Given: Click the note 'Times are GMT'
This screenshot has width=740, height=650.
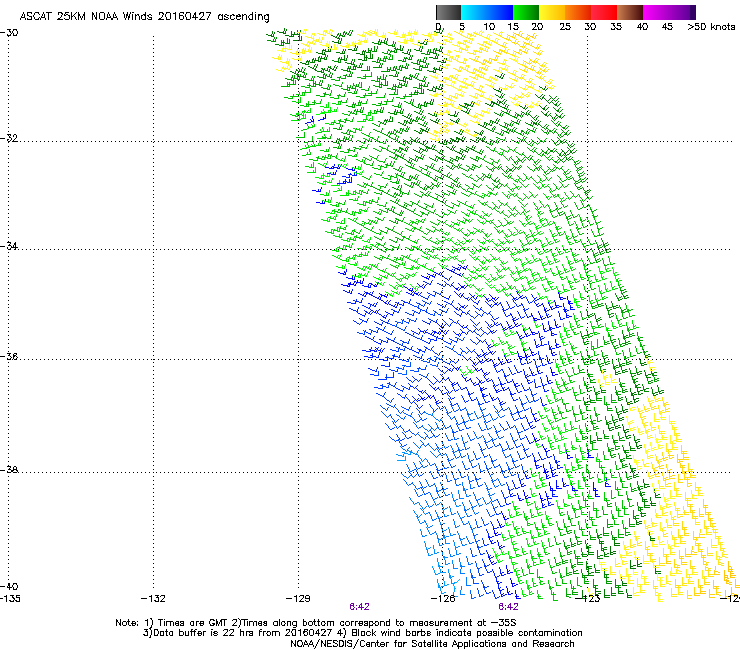Looking at the screenshot, I should tap(192, 623).
